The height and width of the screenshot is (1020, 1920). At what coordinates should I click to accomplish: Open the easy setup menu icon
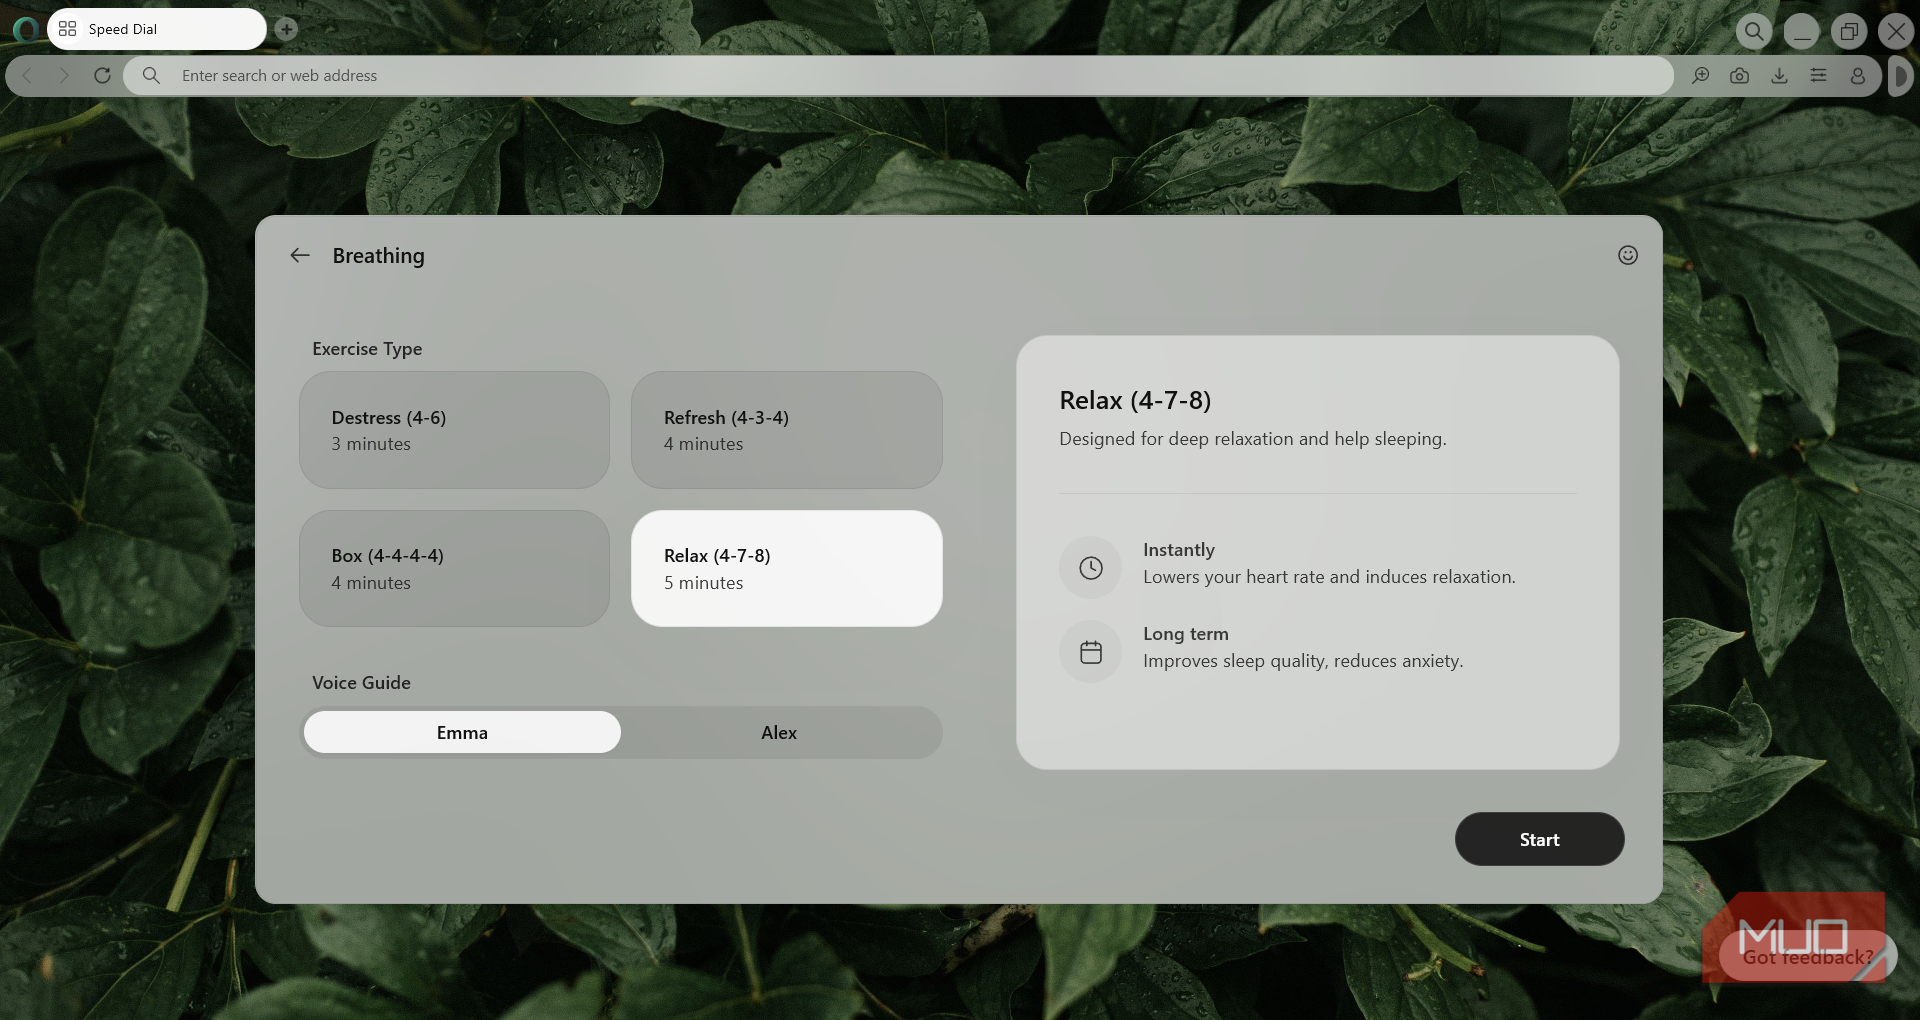click(x=1818, y=76)
